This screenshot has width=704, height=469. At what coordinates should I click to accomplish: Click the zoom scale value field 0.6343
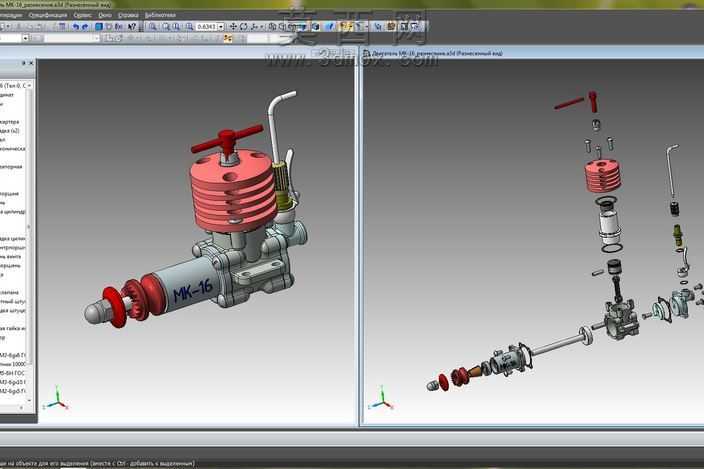click(x=207, y=27)
